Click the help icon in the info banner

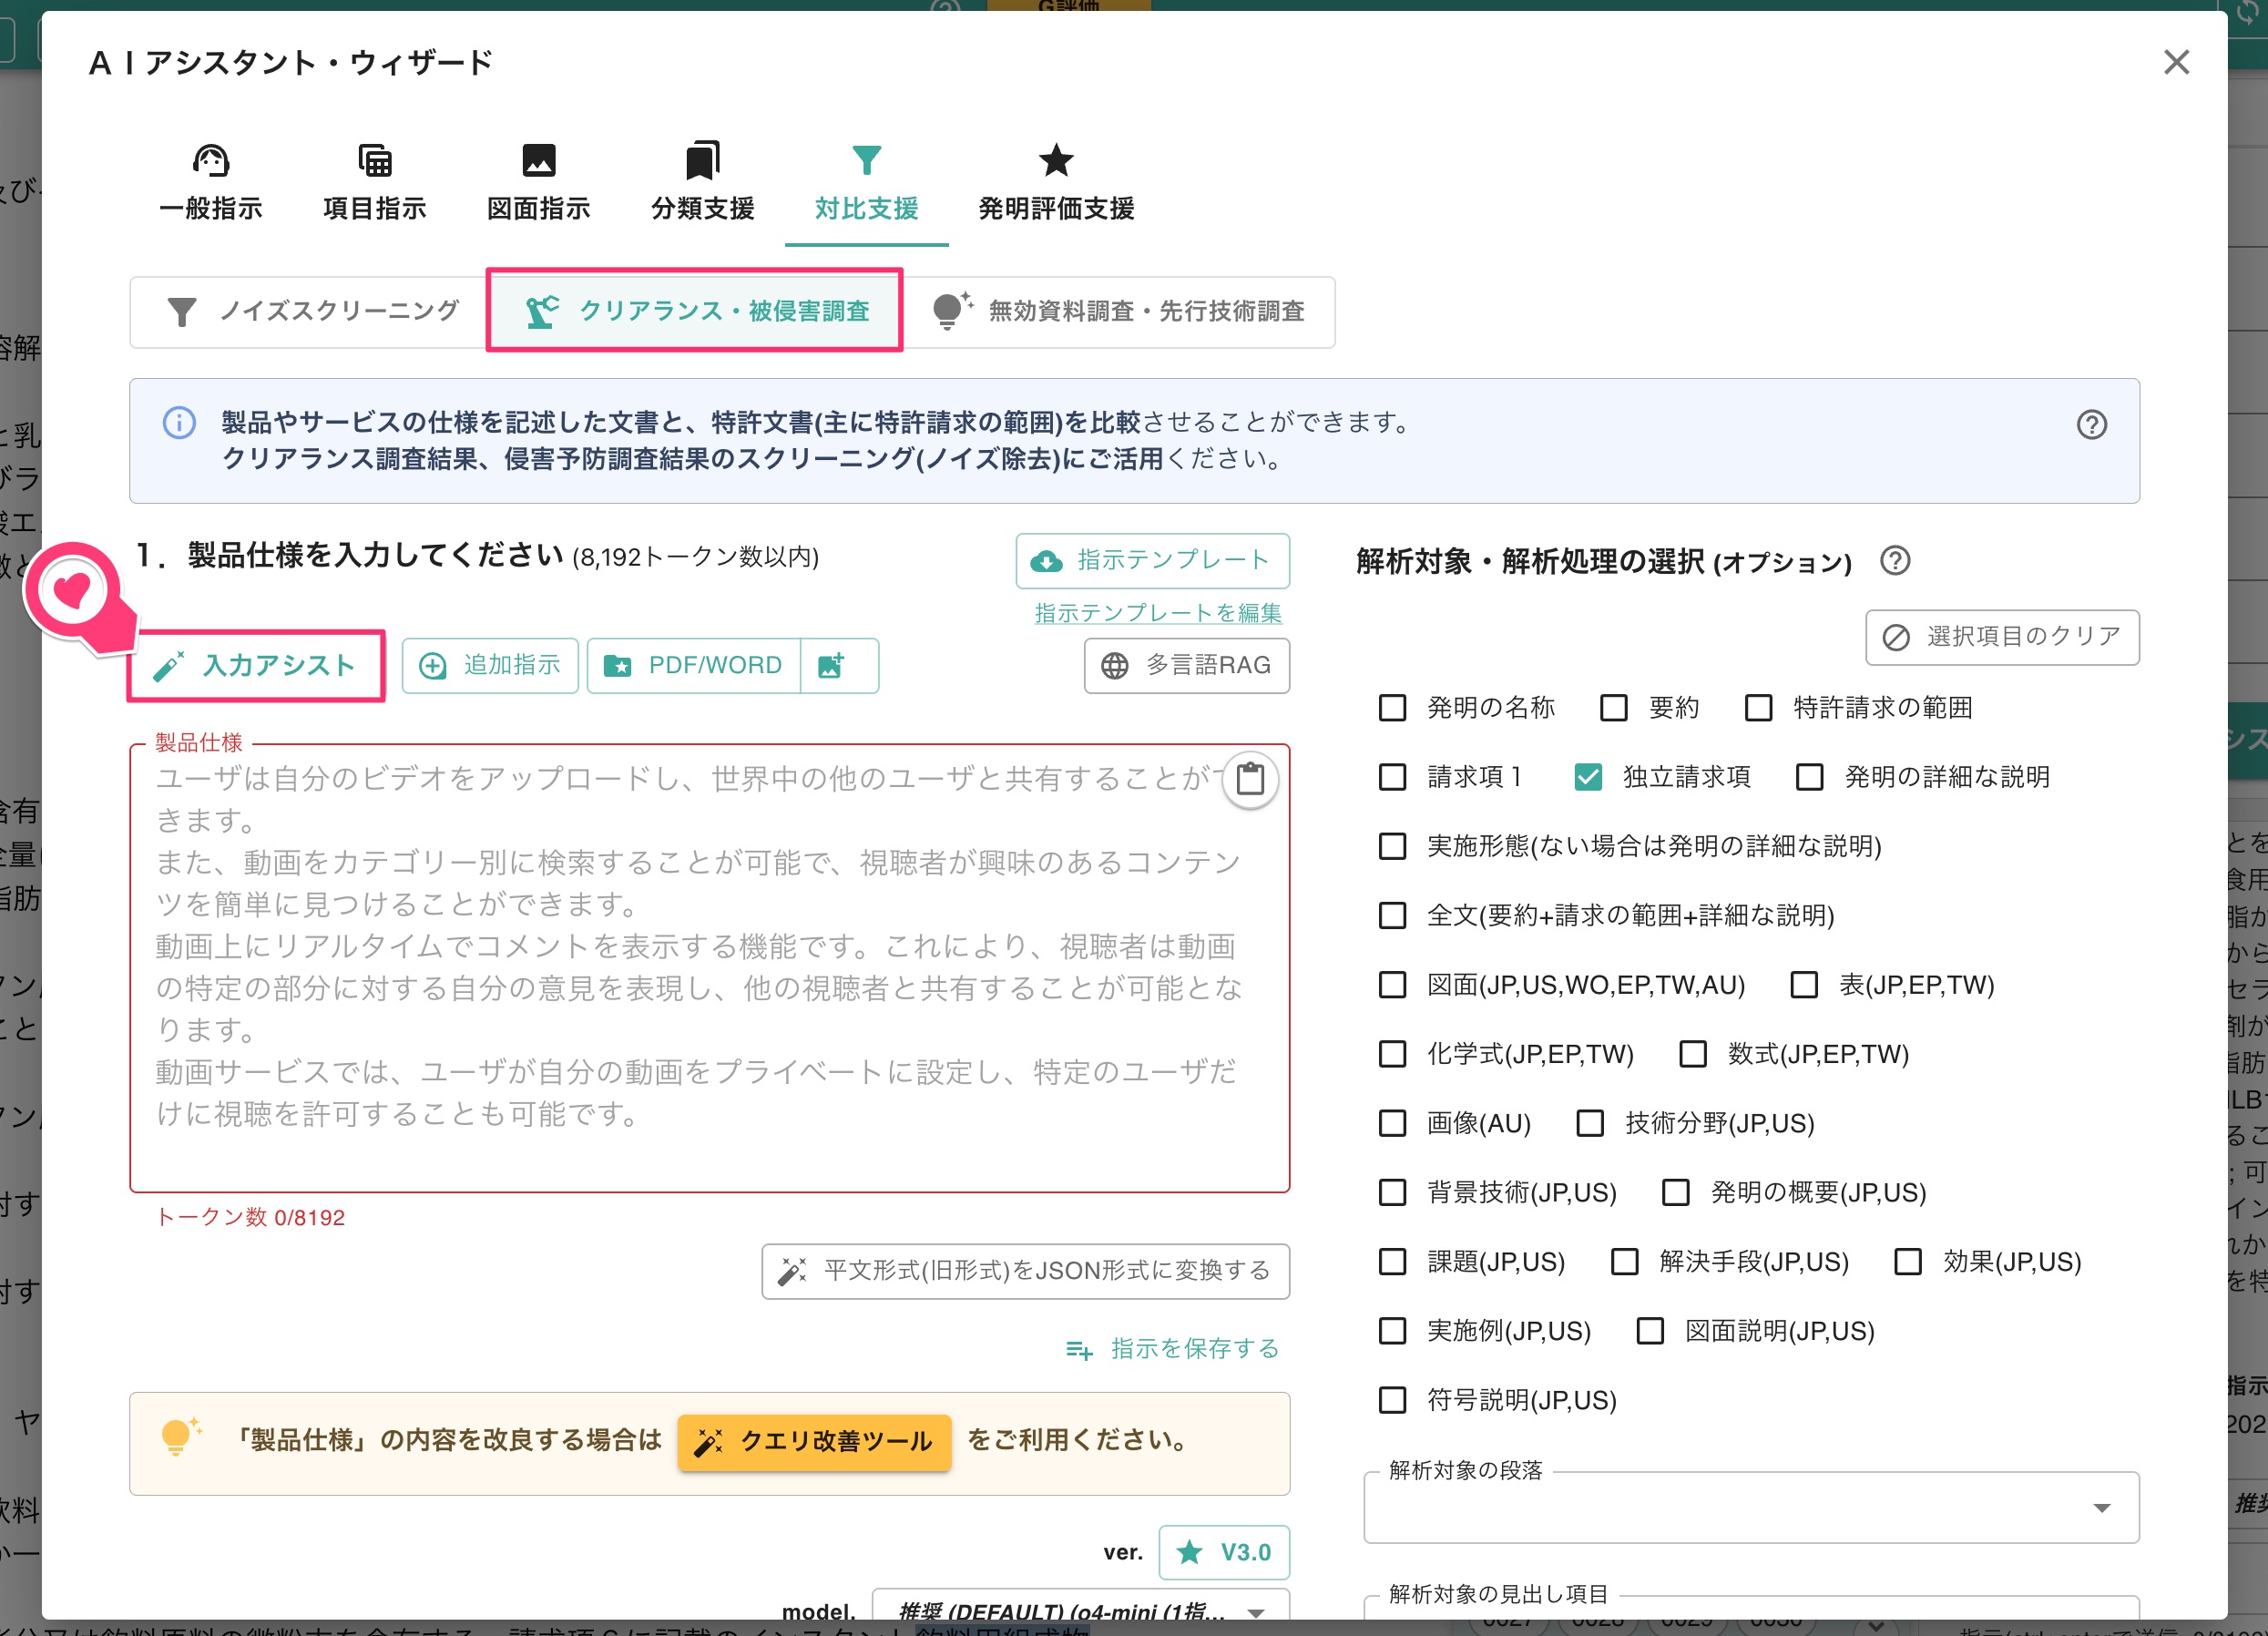[2091, 425]
